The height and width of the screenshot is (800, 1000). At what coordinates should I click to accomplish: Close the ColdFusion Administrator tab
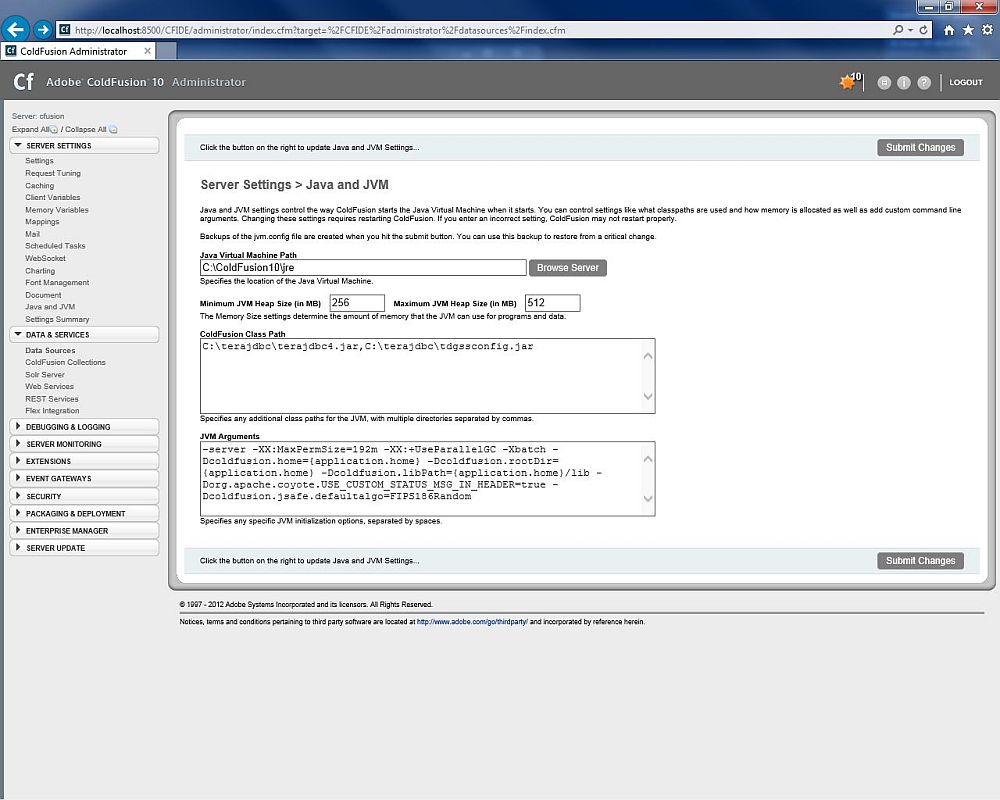pyautogui.click(x=147, y=51)
